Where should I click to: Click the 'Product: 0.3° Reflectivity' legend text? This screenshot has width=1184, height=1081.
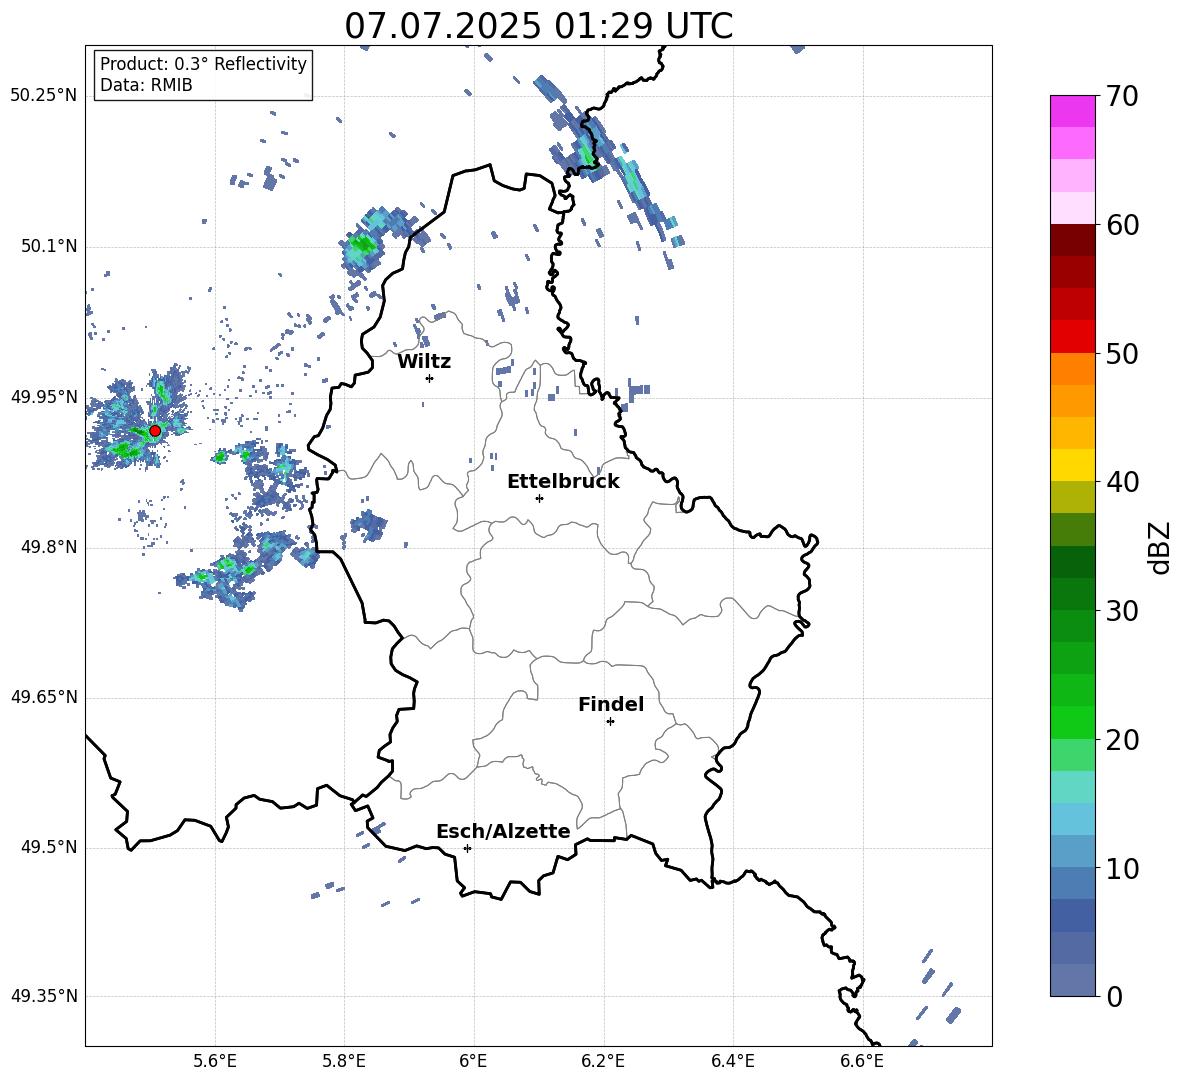pos(203,63)
